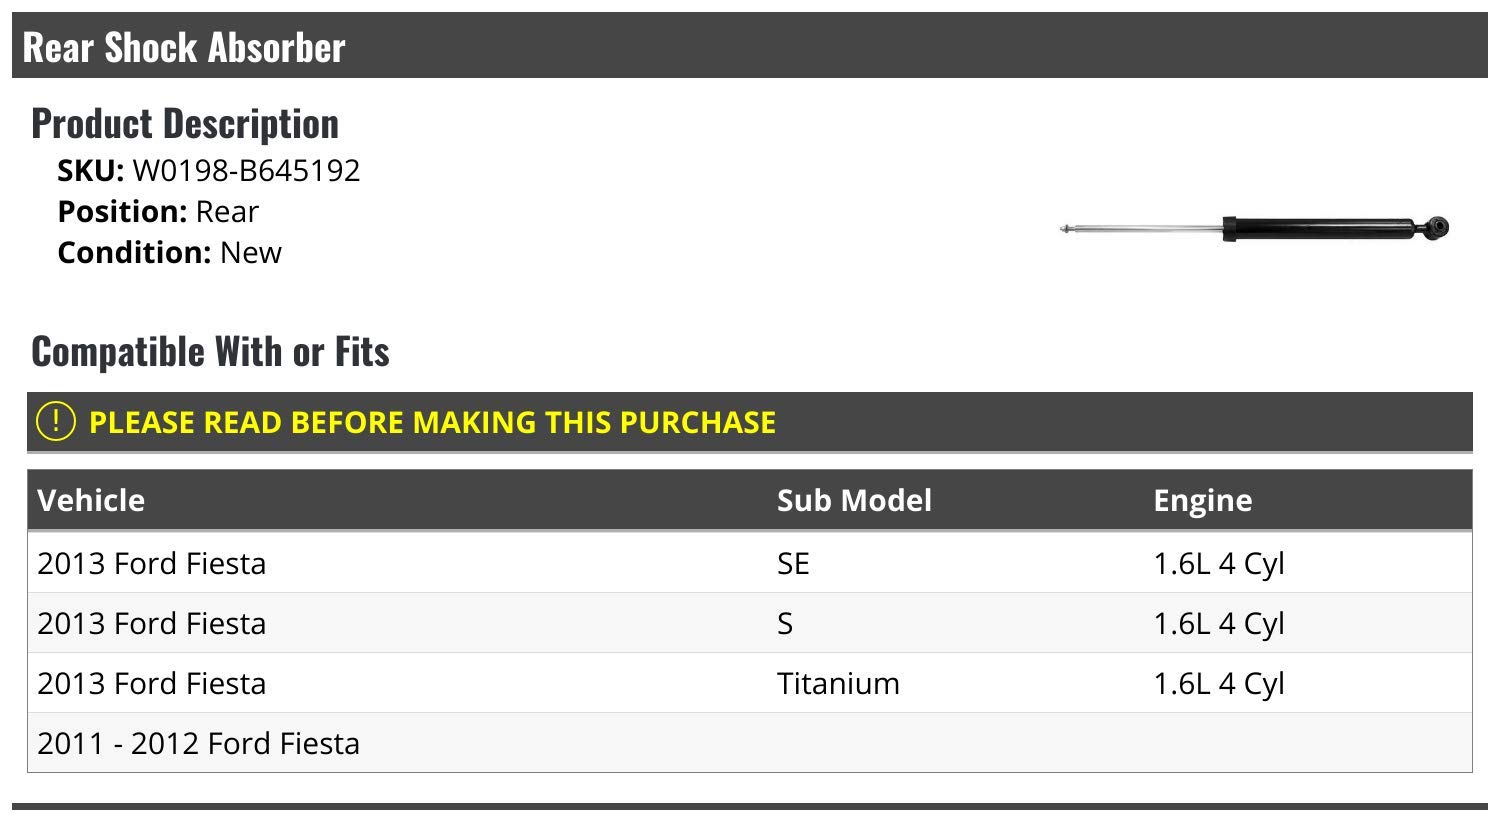
Task: Click the SE sub model cell
Action: coord(793,563)
